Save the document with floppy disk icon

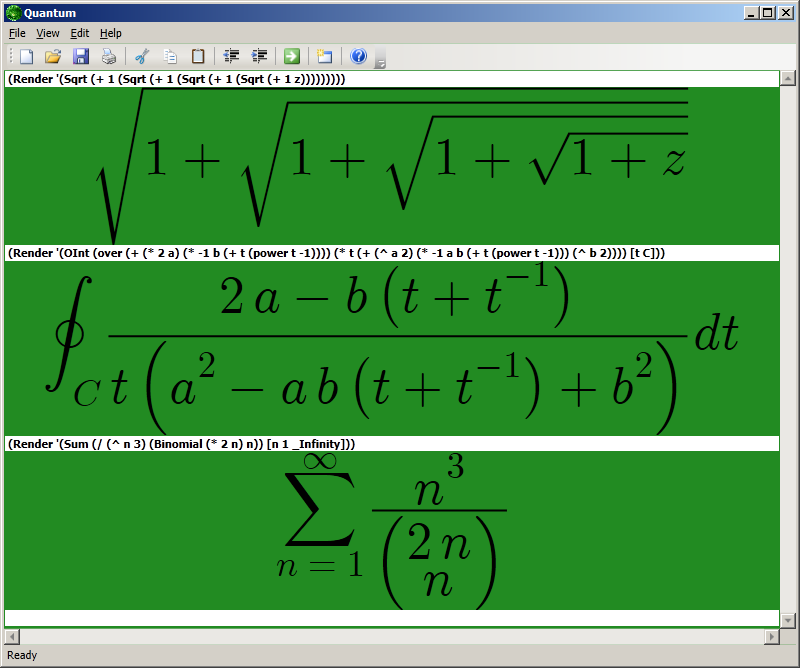[x=81, y=56]
